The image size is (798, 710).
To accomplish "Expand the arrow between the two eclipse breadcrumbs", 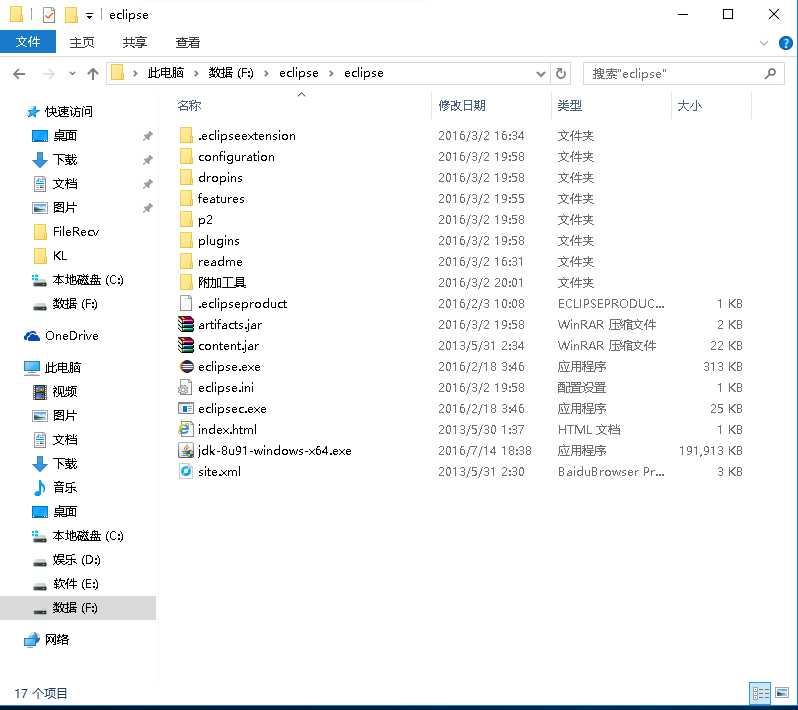I will click(x=331, y=74).
